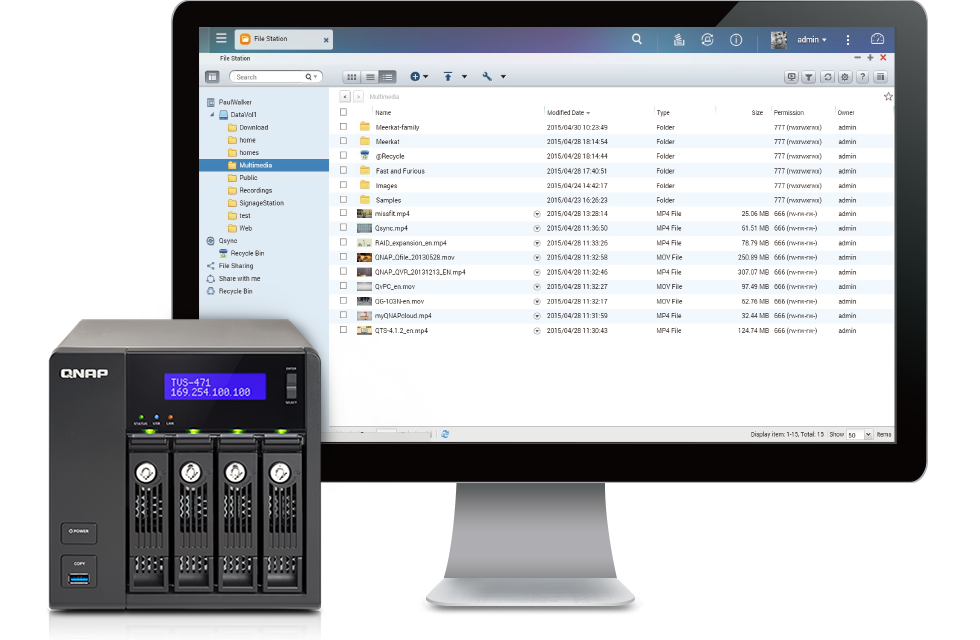This screenshot has width=980, height=640.
Task: Open the QNAP_Qfile_20130528.mov thumbnail
Action: 364,257
